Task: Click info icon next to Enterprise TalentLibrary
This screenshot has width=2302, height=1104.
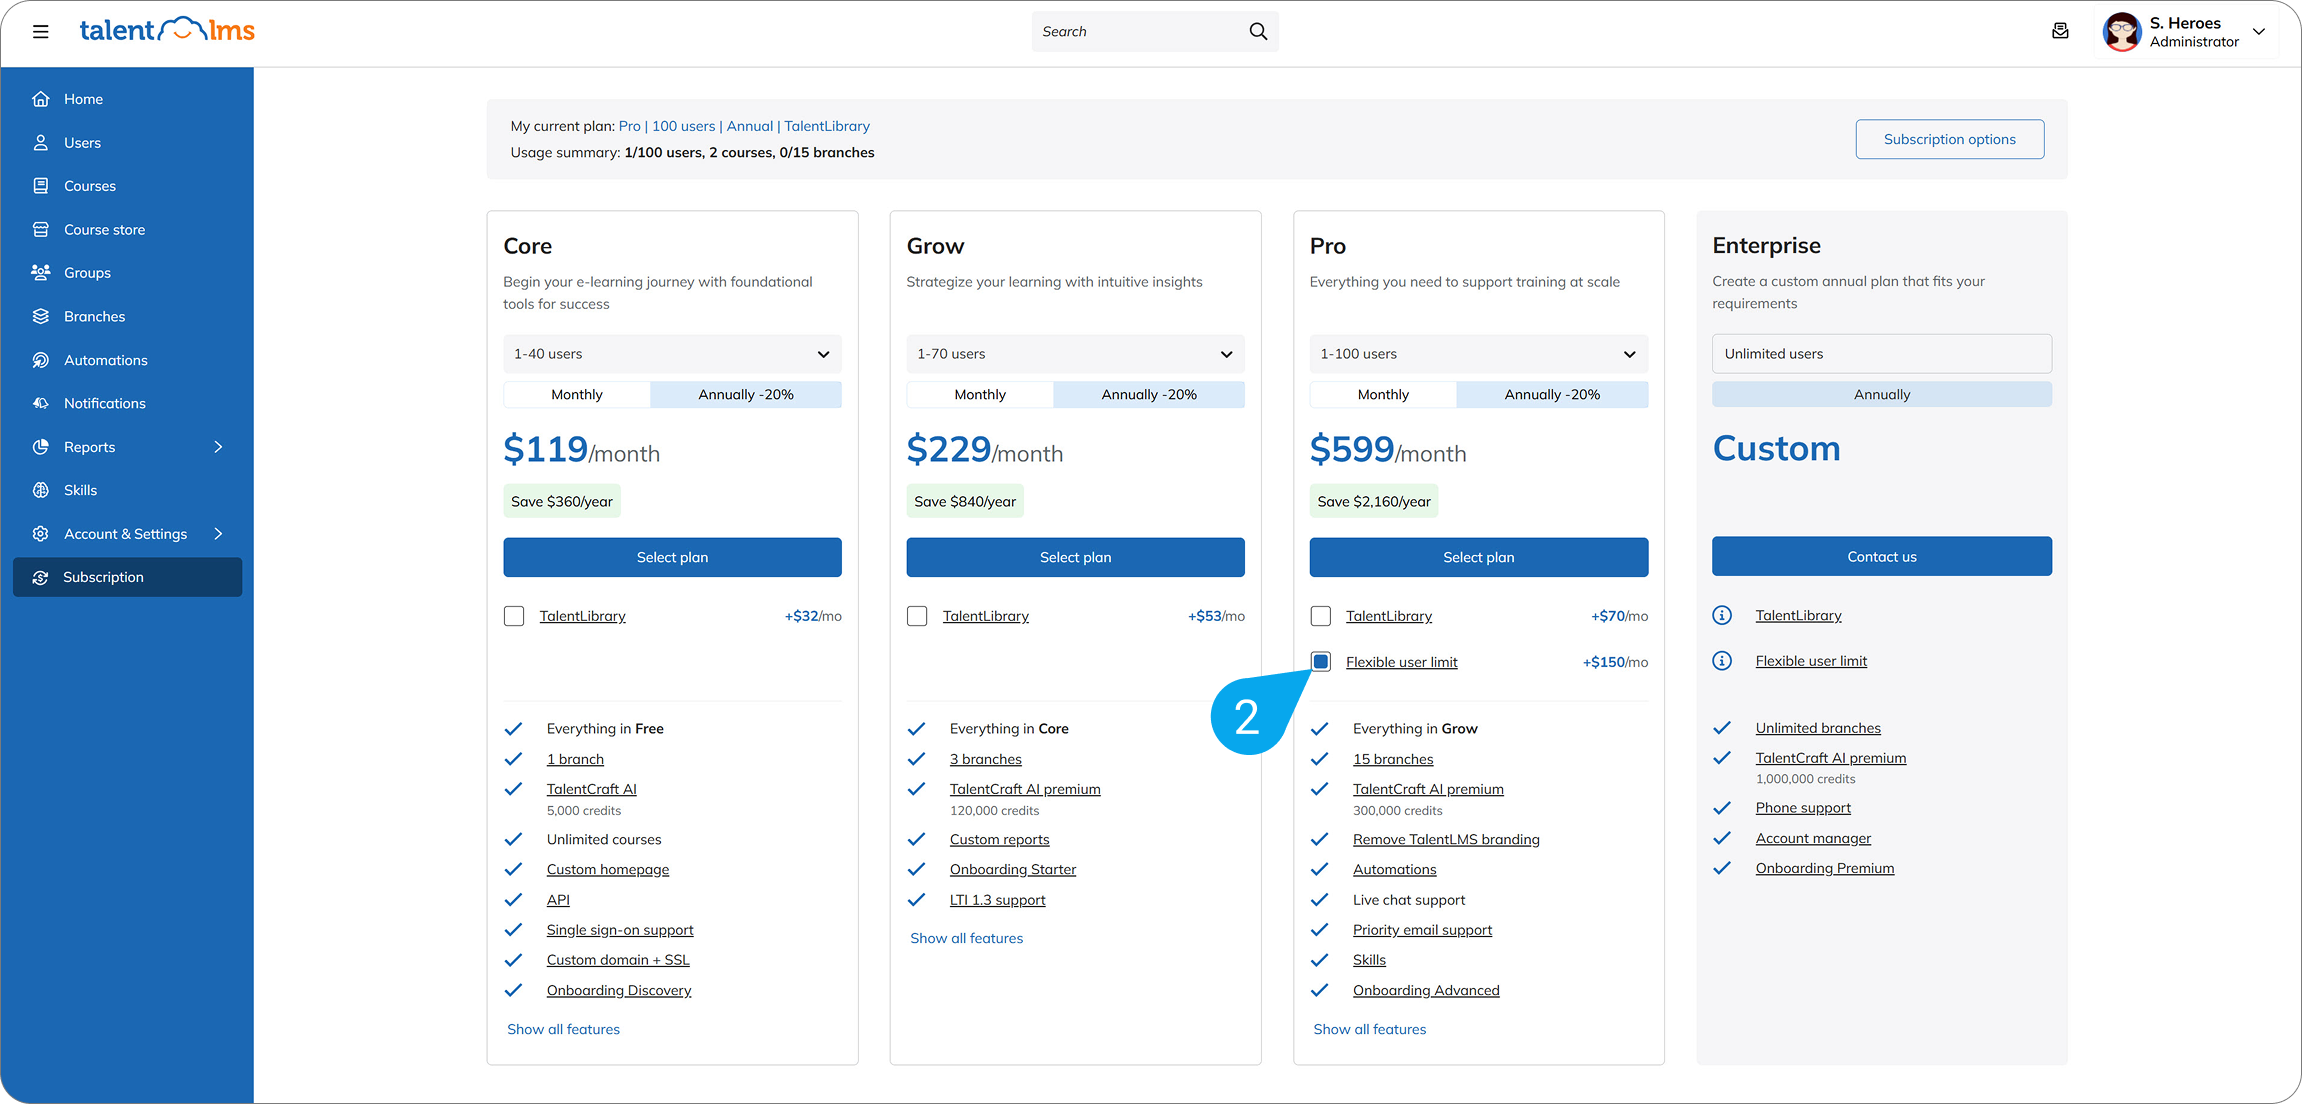Action: (1722, 615)
